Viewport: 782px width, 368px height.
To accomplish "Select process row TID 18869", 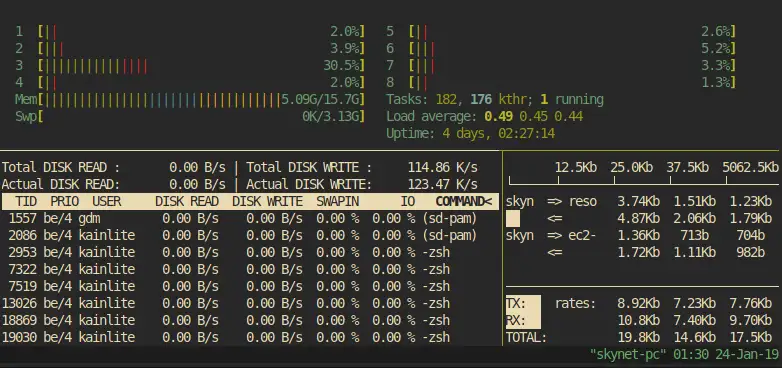I will 249,320.
